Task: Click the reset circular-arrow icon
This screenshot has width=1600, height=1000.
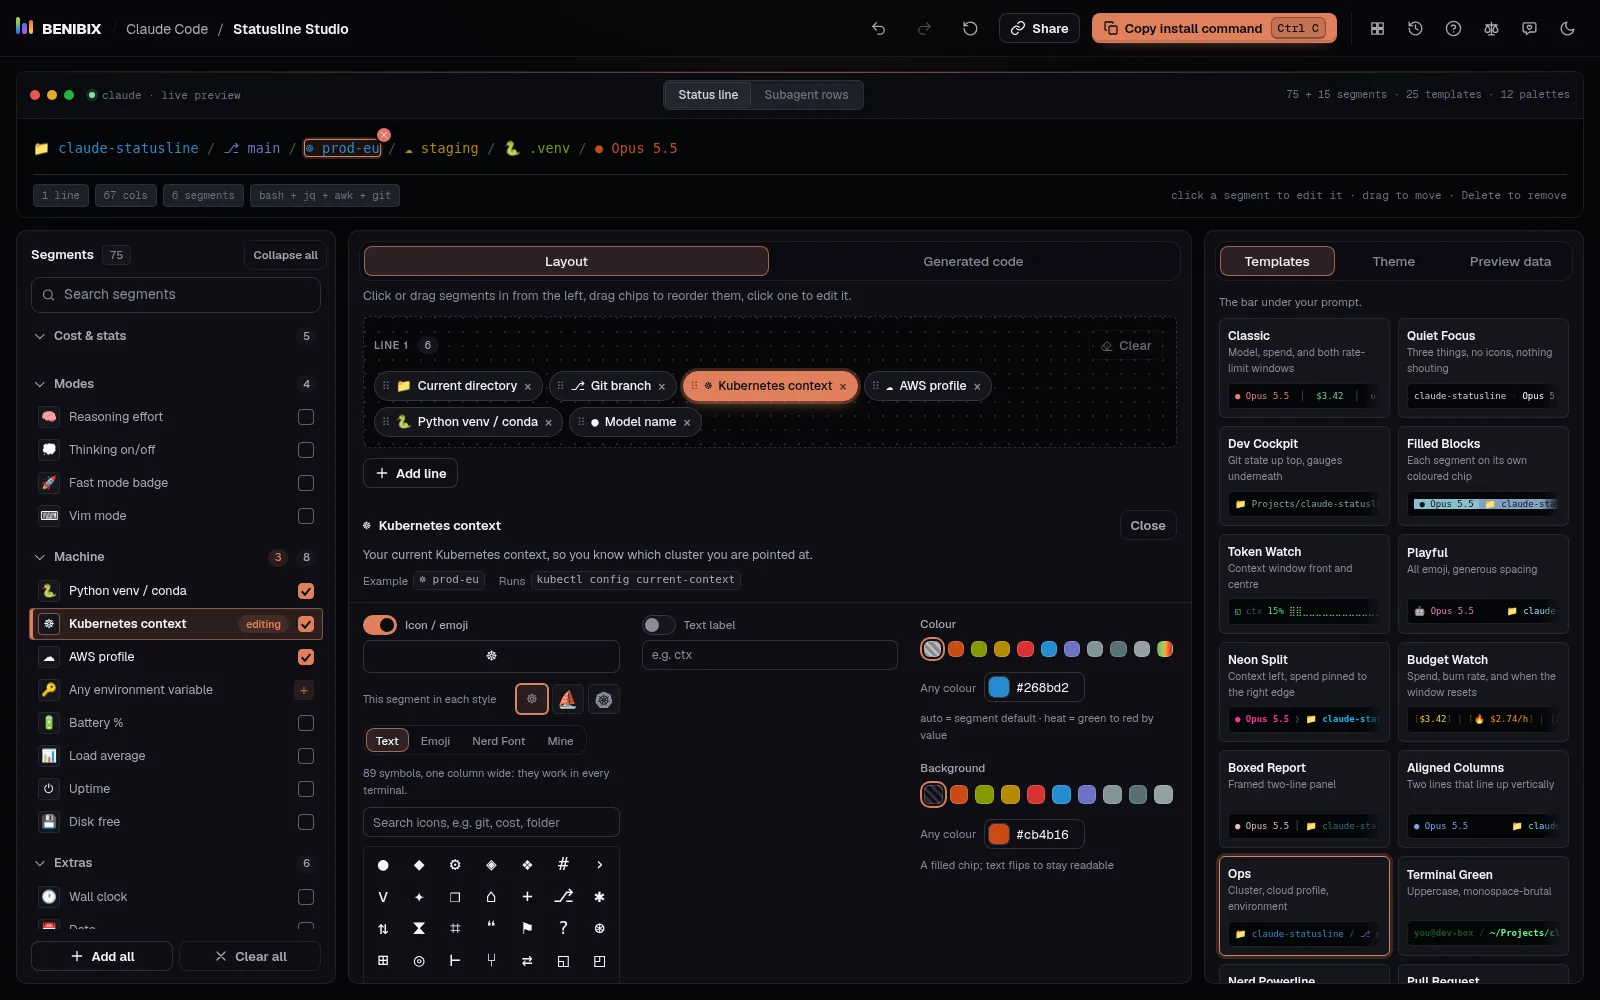Action: (970, 29)
